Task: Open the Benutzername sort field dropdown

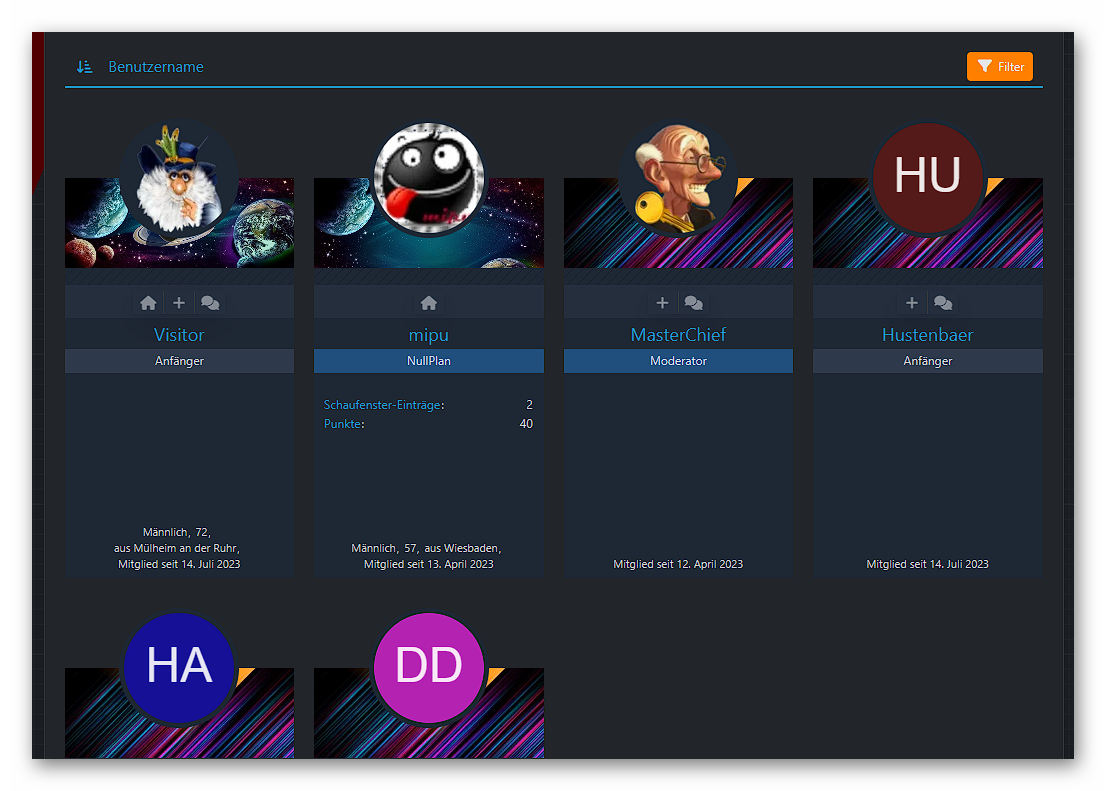Action: pyautogui.click(x=156, y=67)
